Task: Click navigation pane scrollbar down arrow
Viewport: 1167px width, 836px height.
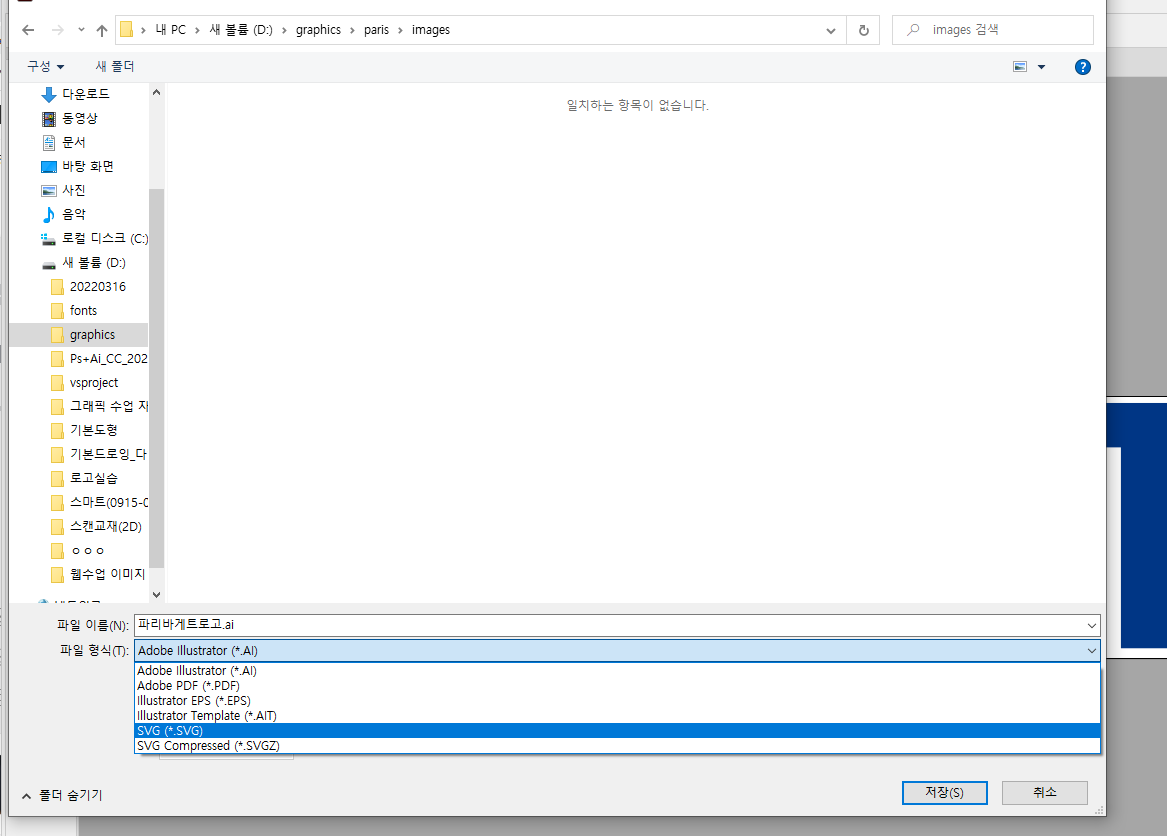Action: point(156,594)
